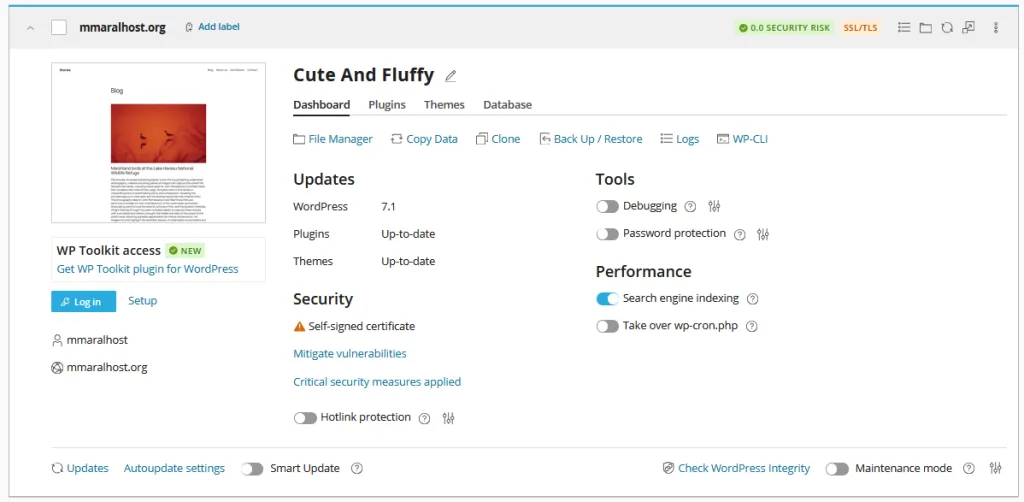Disable Search engine indexing switch
The width and height of the screenshot is (1024, 502).
[x=607, y=298]
